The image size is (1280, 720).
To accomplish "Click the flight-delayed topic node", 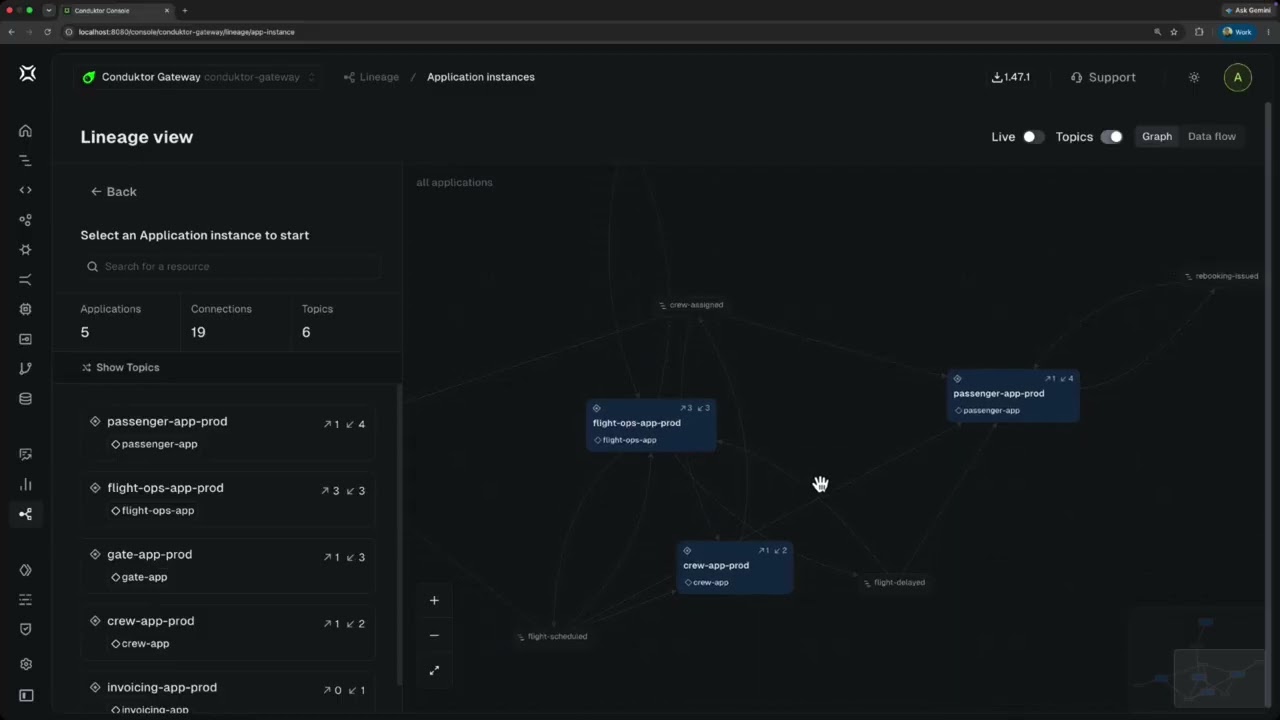I will pos(894,582).
